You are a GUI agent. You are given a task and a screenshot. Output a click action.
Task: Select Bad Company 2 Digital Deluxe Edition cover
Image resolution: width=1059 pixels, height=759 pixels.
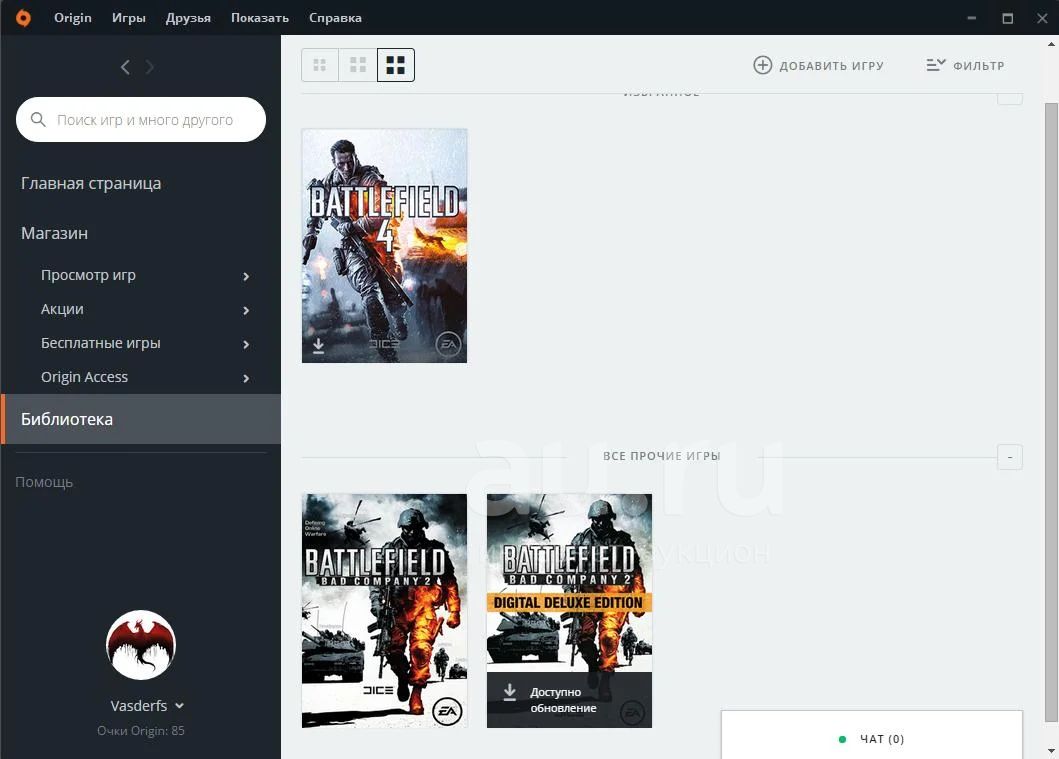point(569,611)
